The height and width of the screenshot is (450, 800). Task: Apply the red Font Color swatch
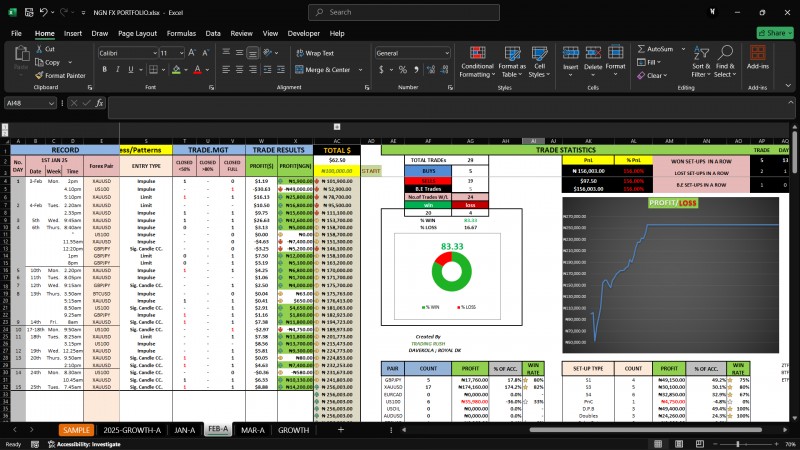[x=197, y=69]
